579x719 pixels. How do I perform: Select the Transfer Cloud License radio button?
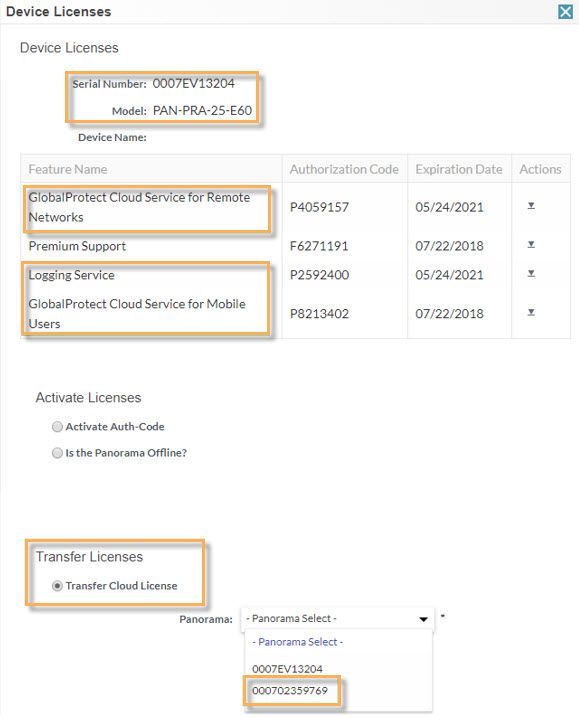[x=57, y=586]
